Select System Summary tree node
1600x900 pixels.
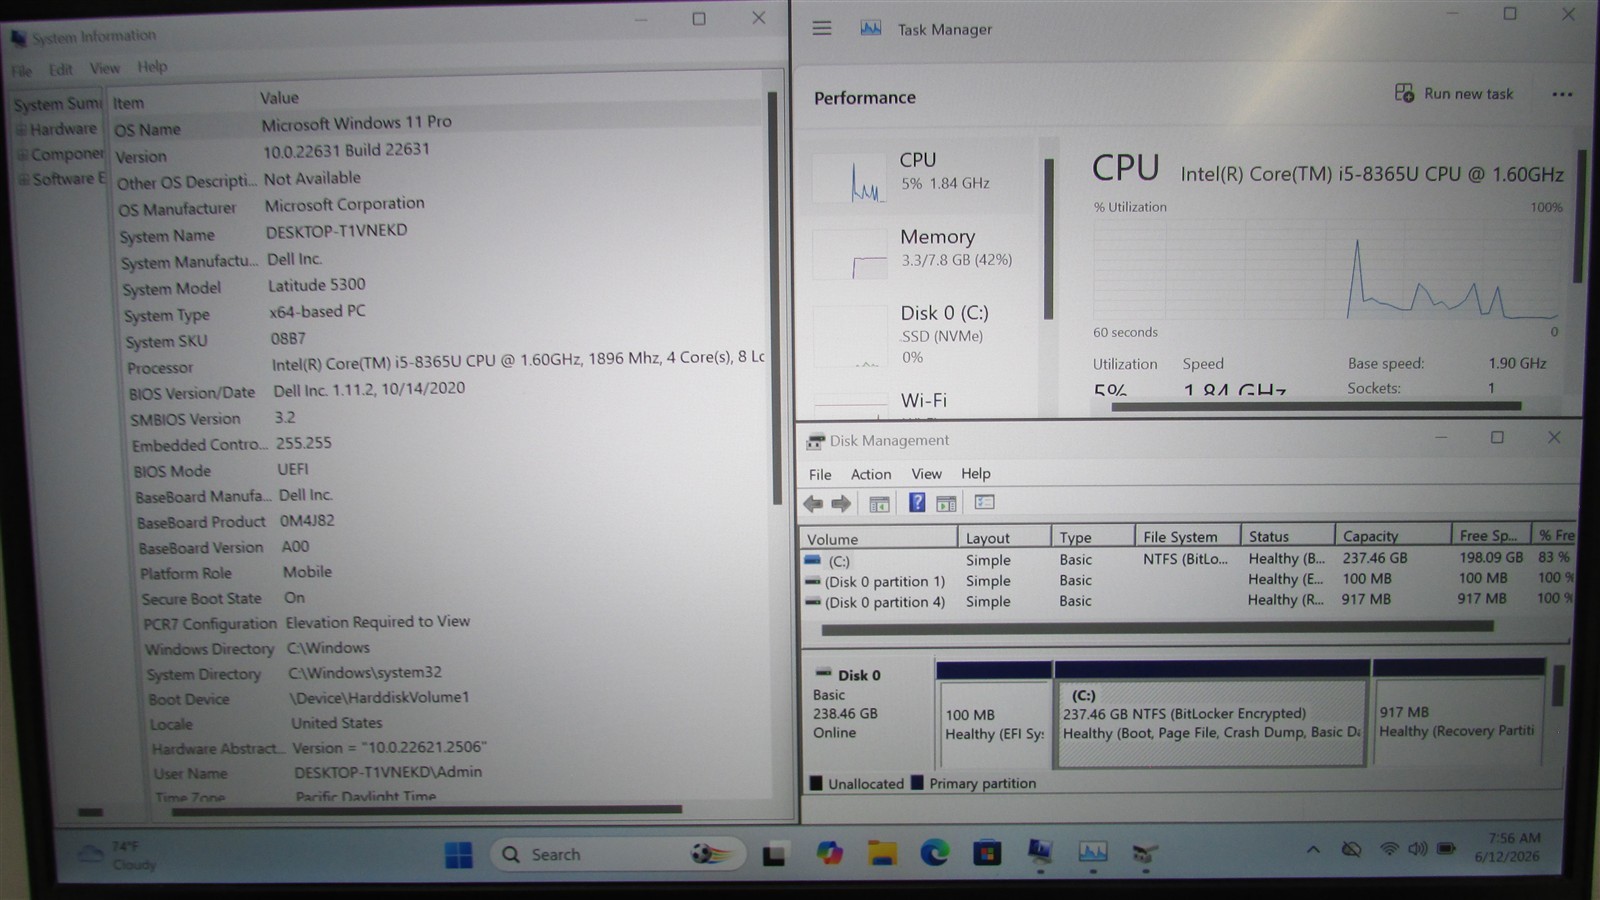(x=58, y=104)
